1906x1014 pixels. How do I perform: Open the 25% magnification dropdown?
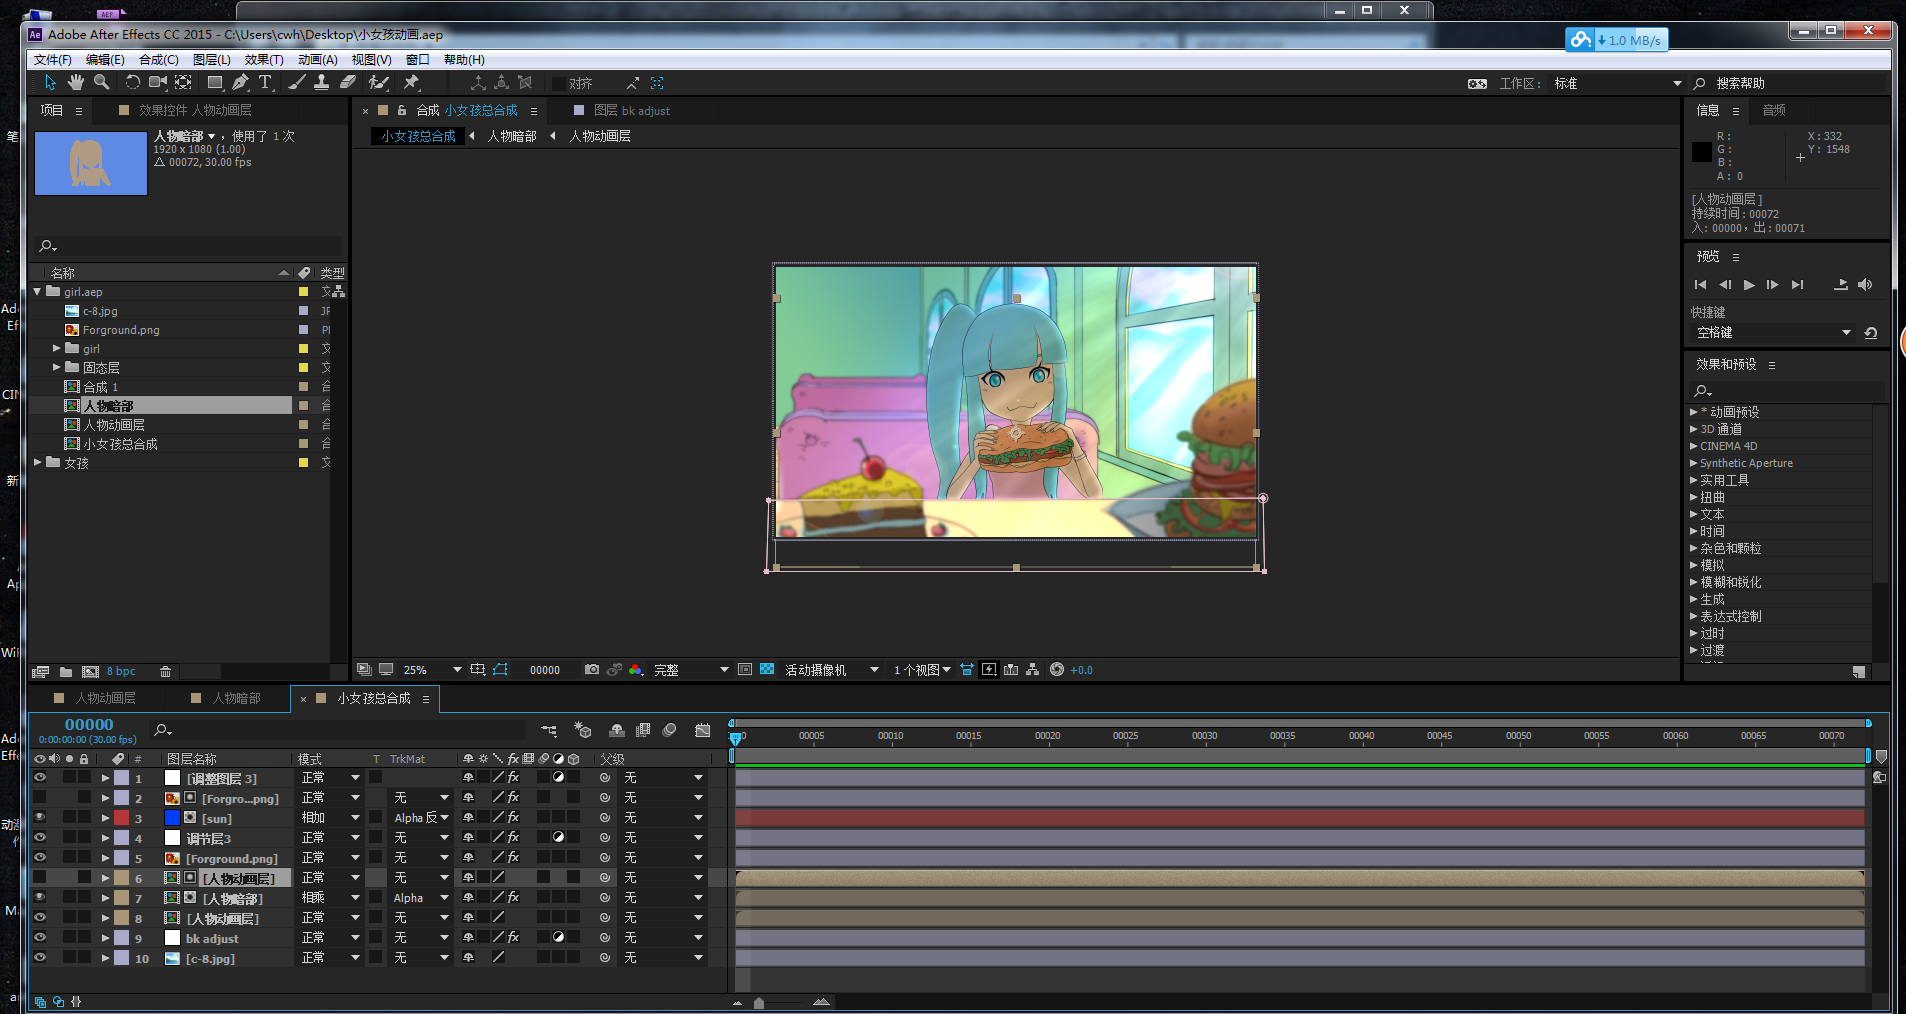[x=457, y=670]
